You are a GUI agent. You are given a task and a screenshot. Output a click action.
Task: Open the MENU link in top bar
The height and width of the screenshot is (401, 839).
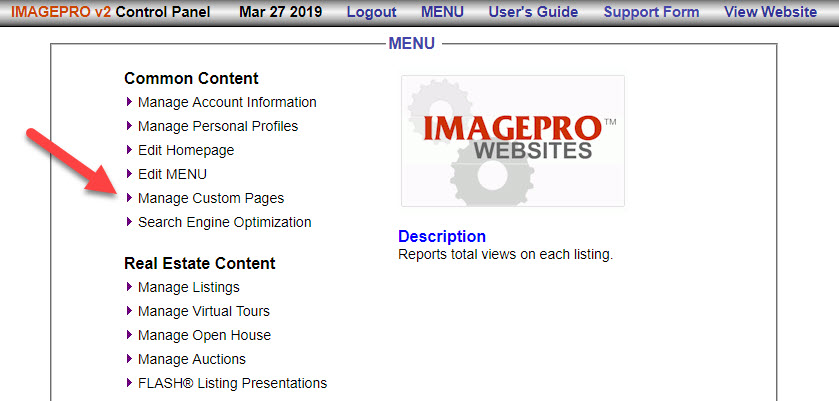click(442, 12)
